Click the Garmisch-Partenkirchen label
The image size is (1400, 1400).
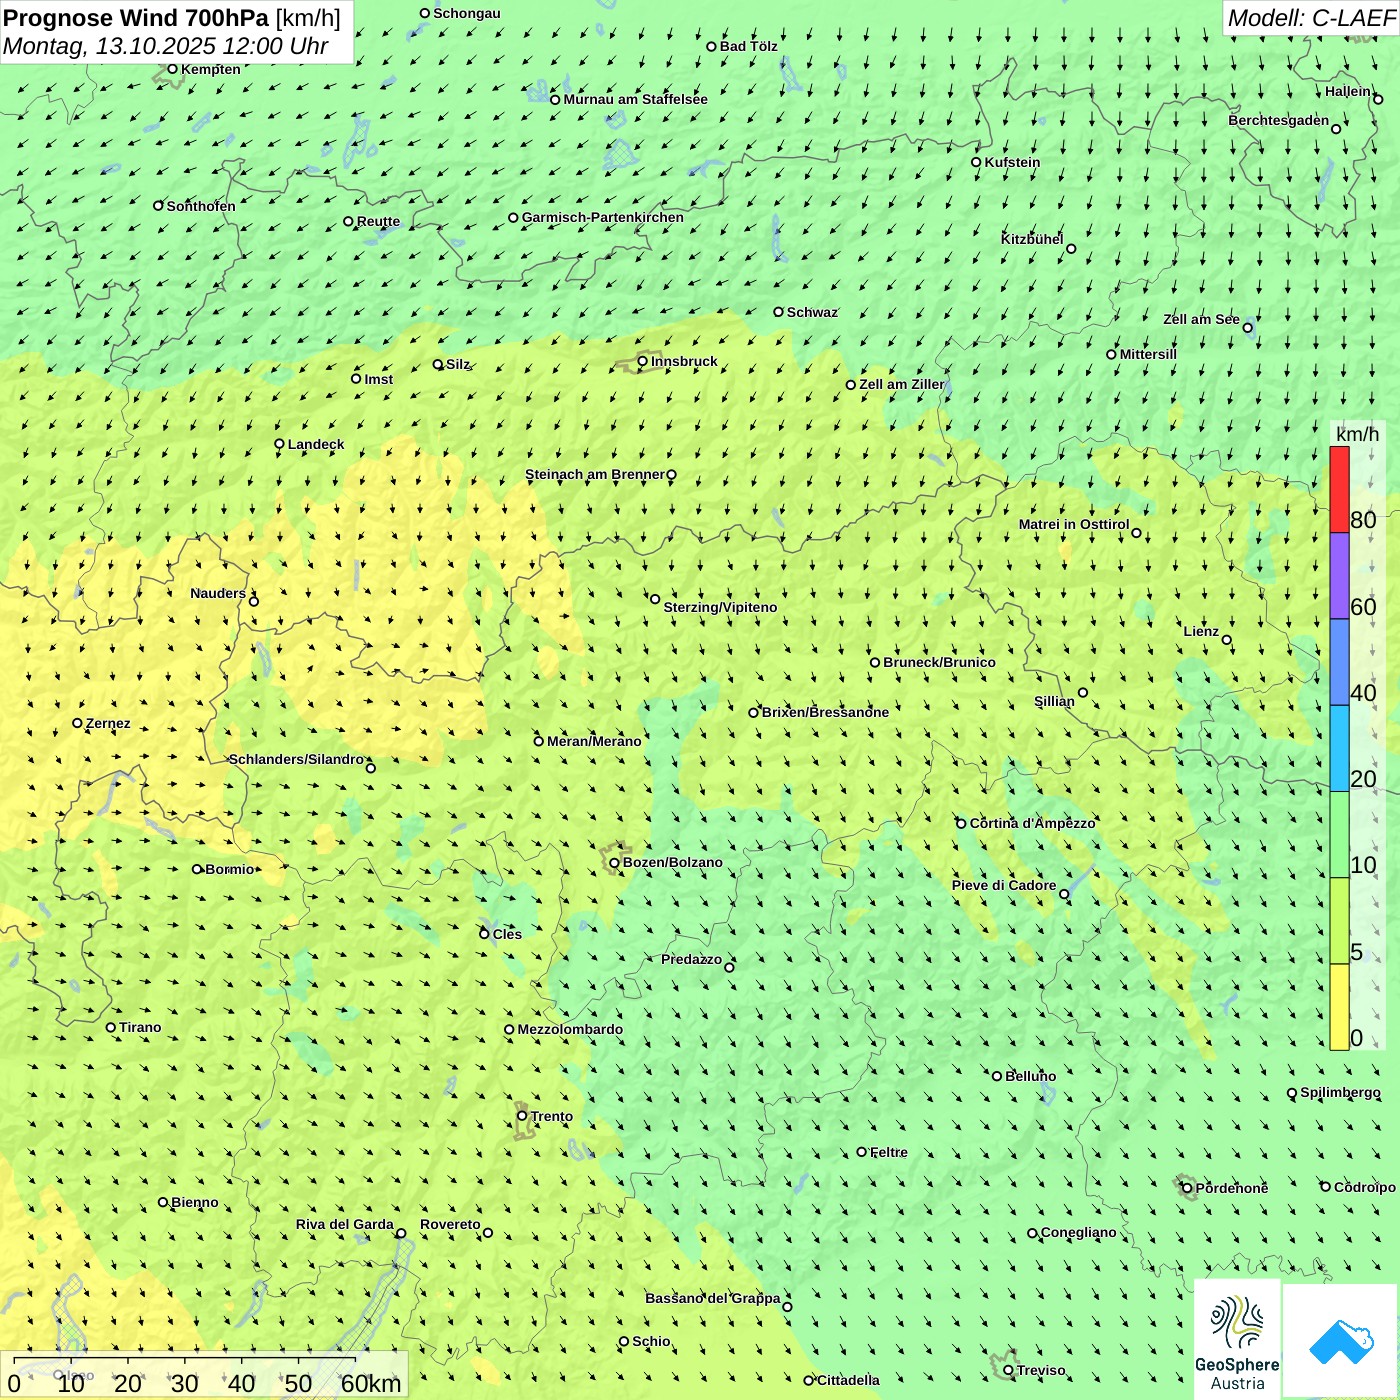603,217
